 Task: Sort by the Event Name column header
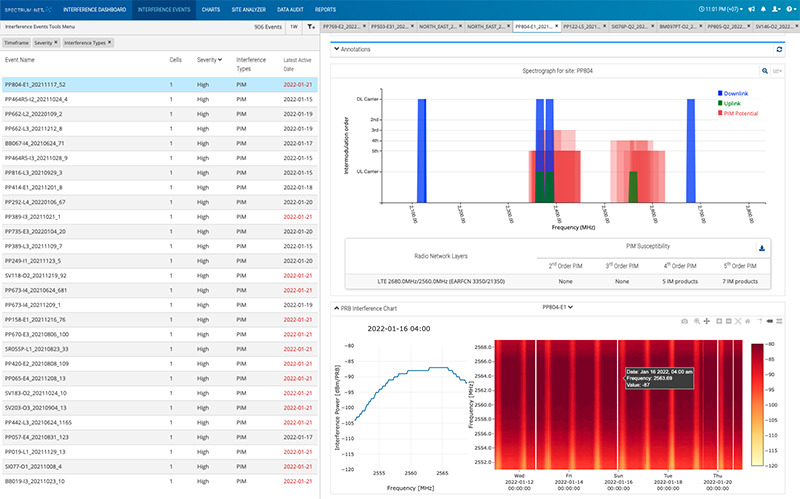point(19,60)
